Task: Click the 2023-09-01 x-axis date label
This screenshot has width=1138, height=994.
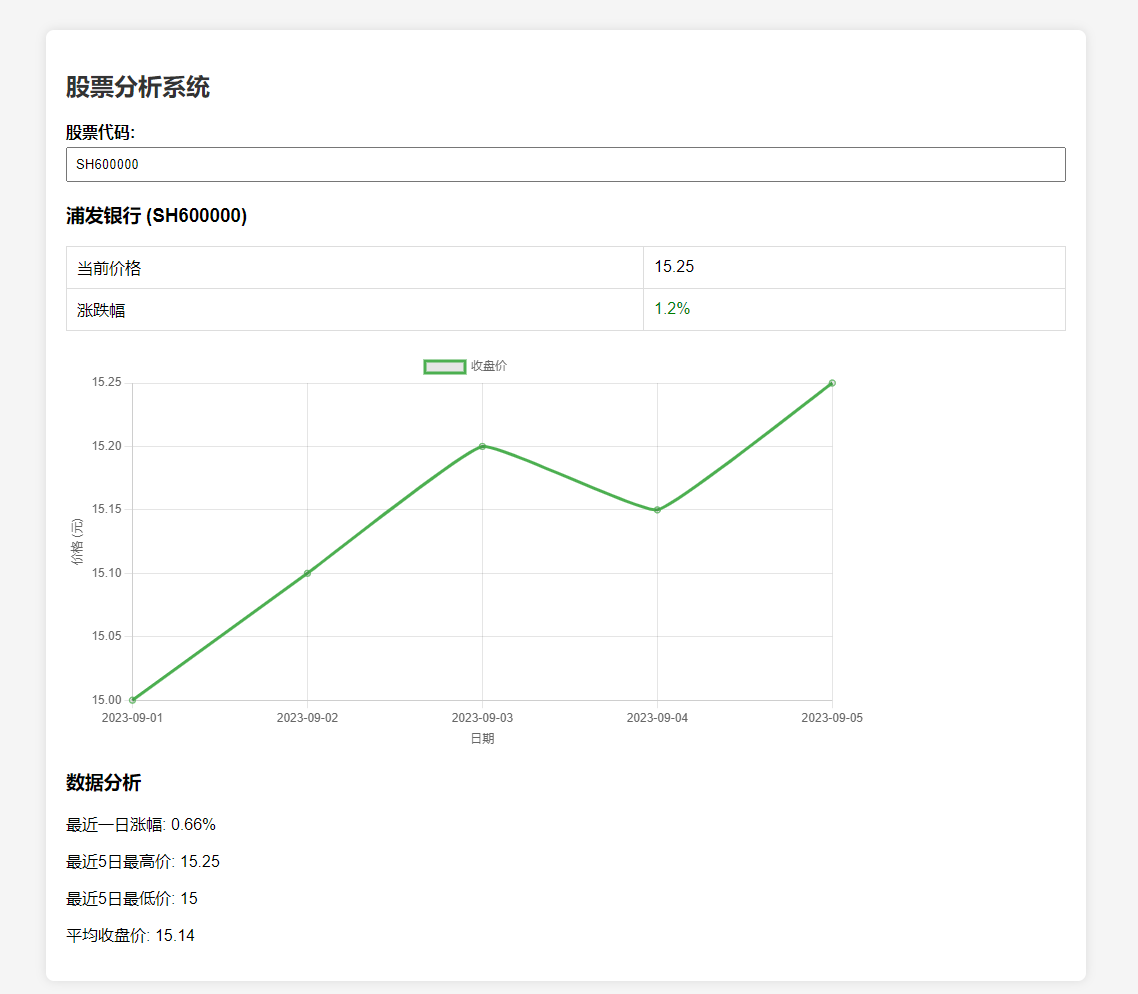Action: point(132,718)
